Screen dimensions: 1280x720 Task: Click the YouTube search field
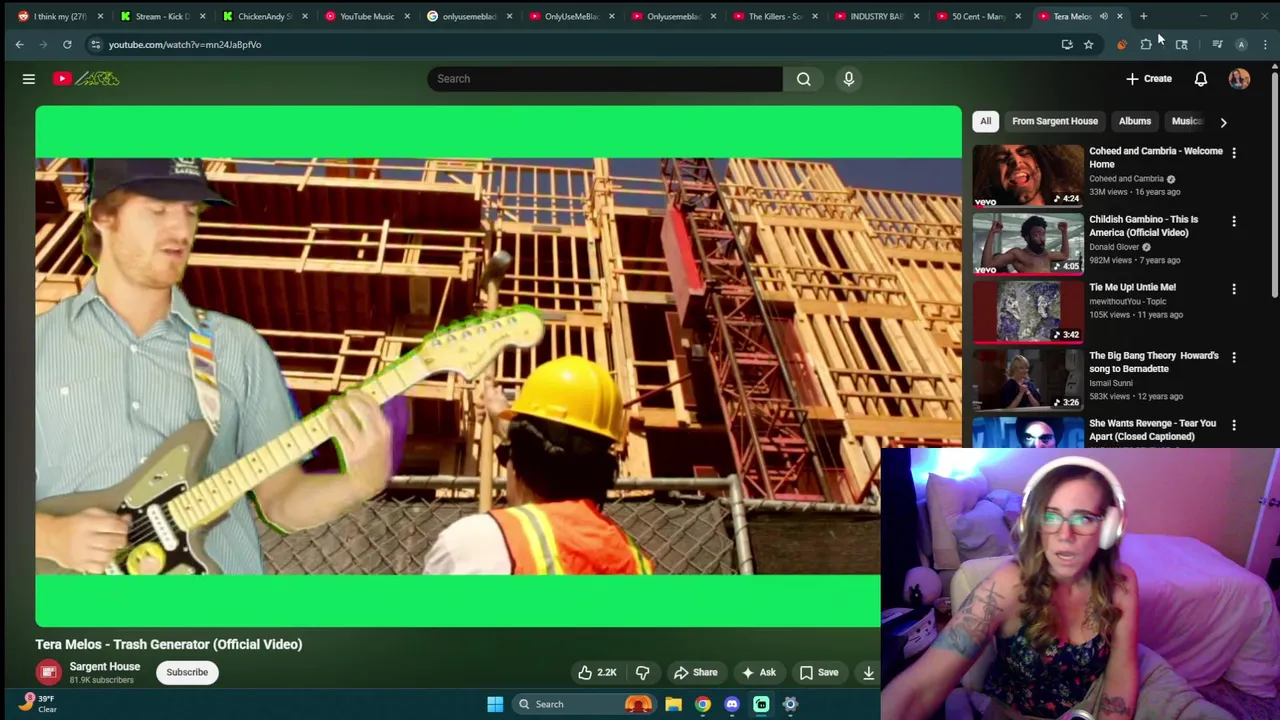coord(605,79)
